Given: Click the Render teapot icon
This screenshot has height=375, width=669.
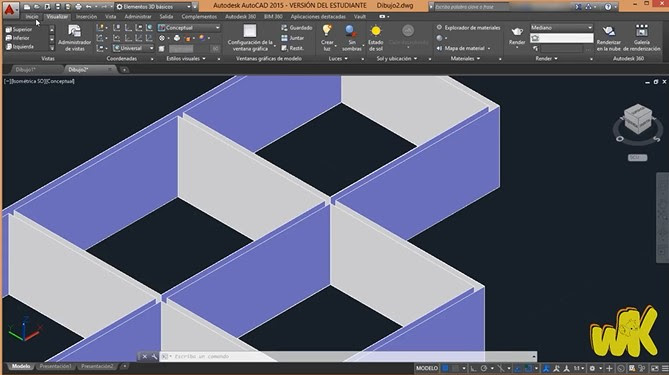Looking at the screenshot, I should (x=517, y=32).
